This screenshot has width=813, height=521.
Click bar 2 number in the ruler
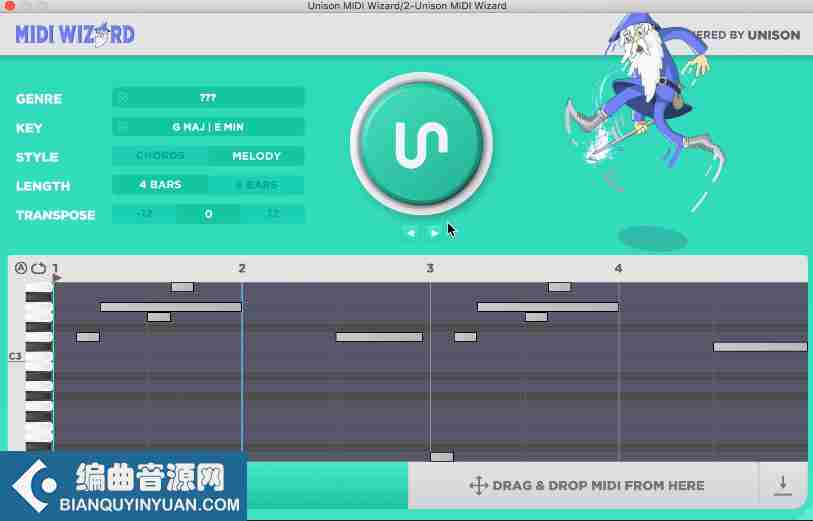(x=242, y=268)
